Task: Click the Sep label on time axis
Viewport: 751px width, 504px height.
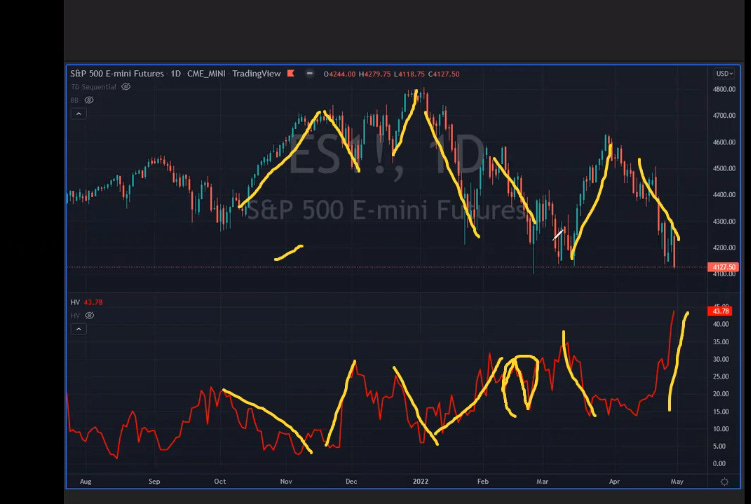Action: pyautogui.click(x=154, y=481)
